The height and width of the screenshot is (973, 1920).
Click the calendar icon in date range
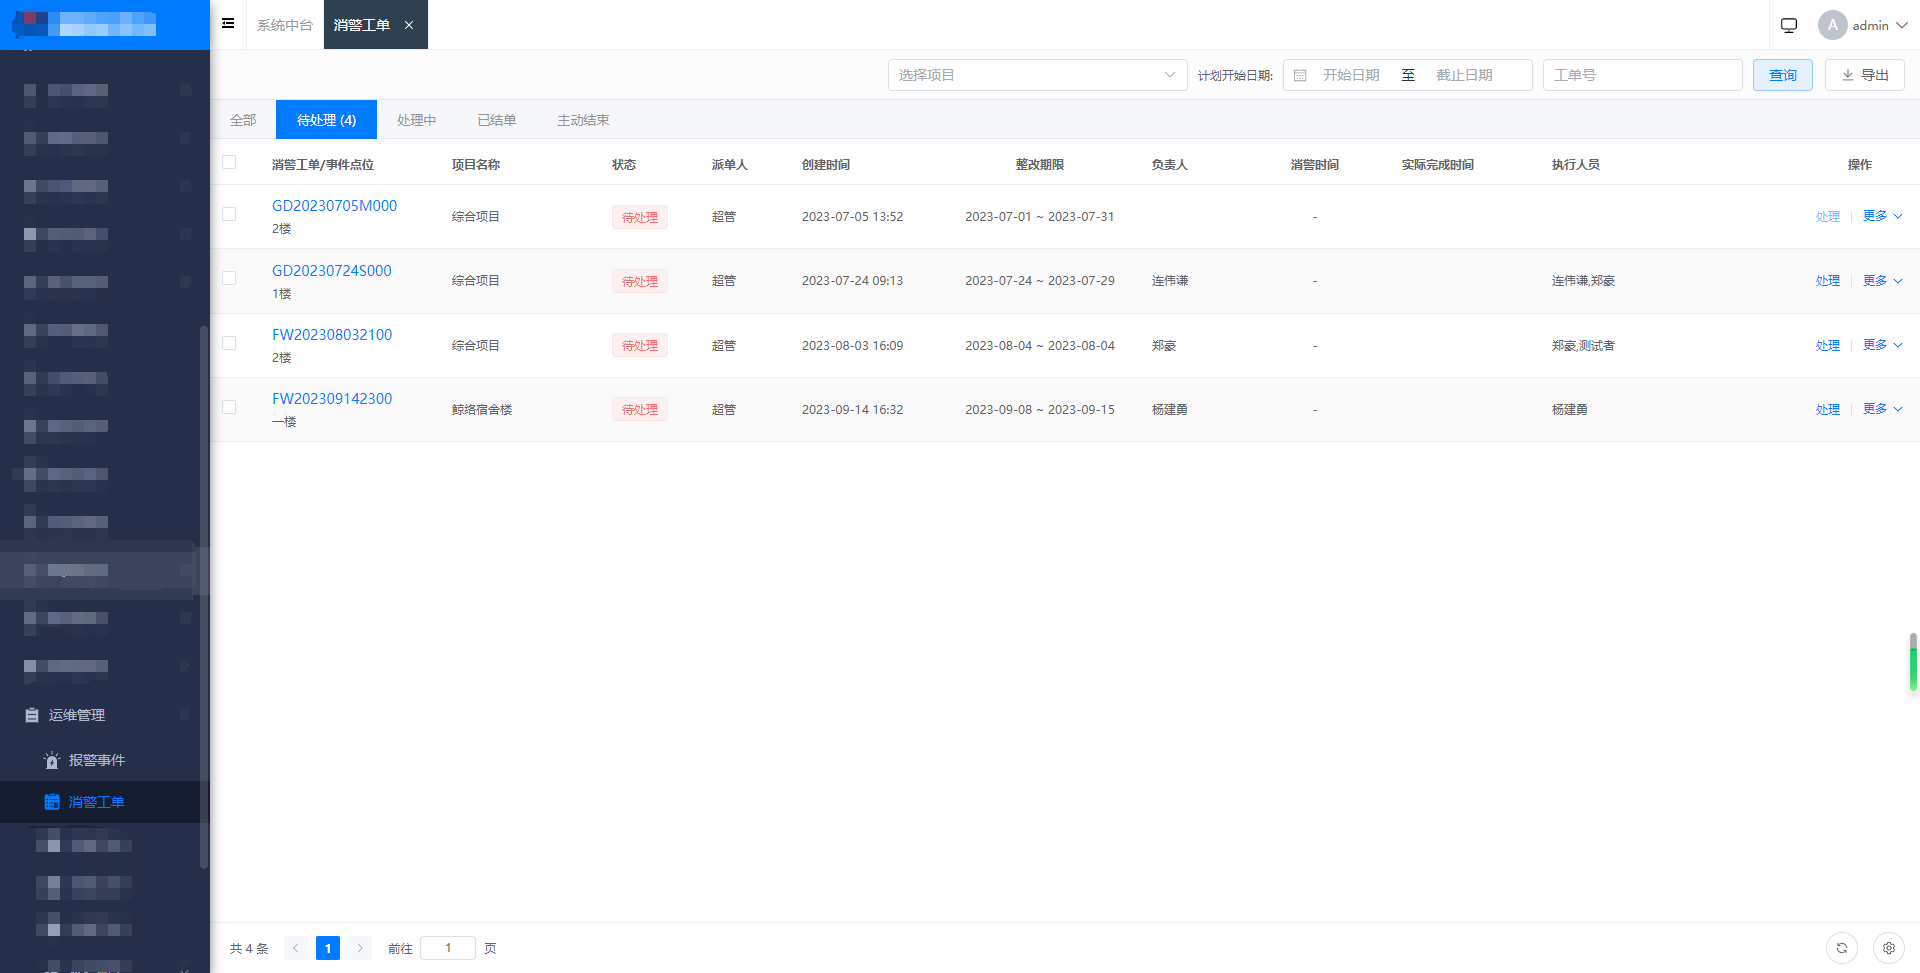(x=1300, y=75)
